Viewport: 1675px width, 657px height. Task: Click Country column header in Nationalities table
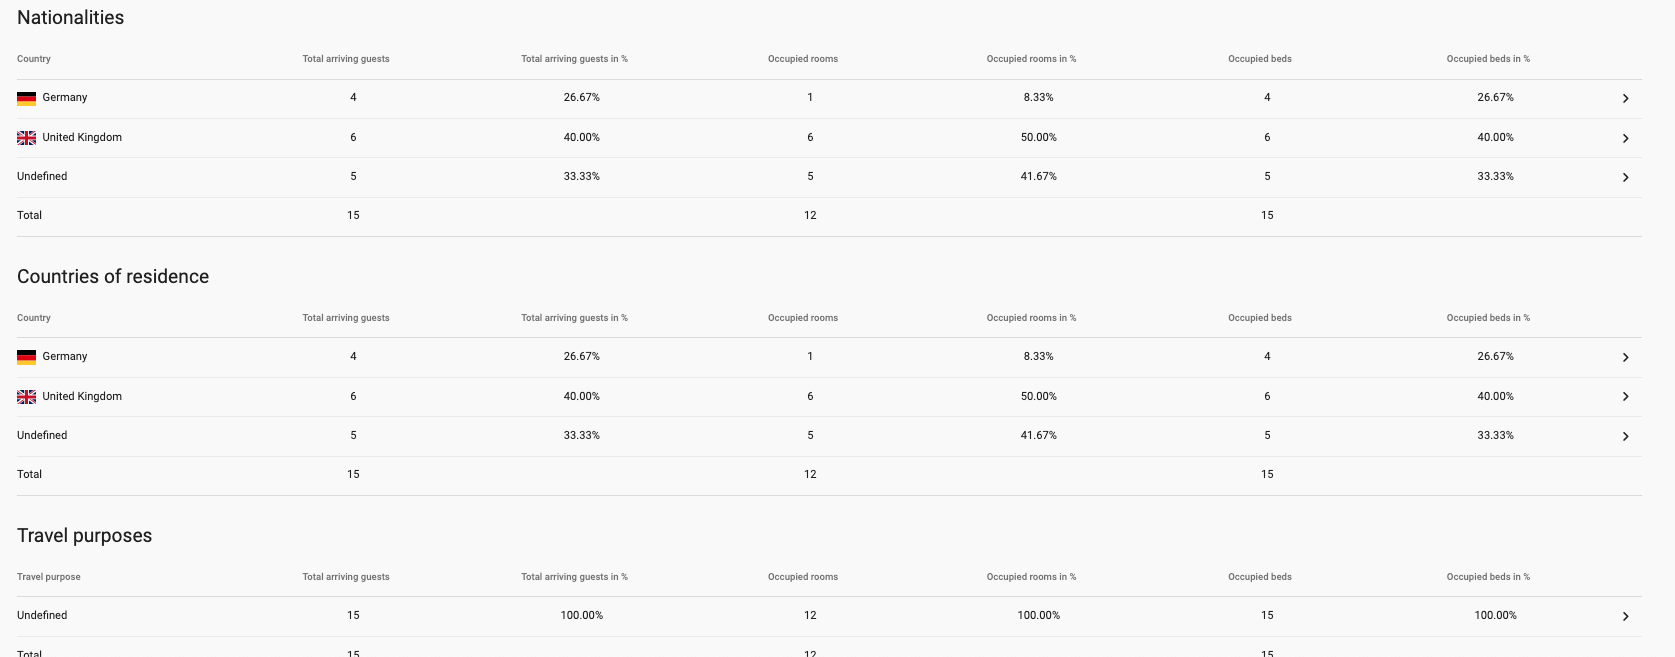point(34,59)
